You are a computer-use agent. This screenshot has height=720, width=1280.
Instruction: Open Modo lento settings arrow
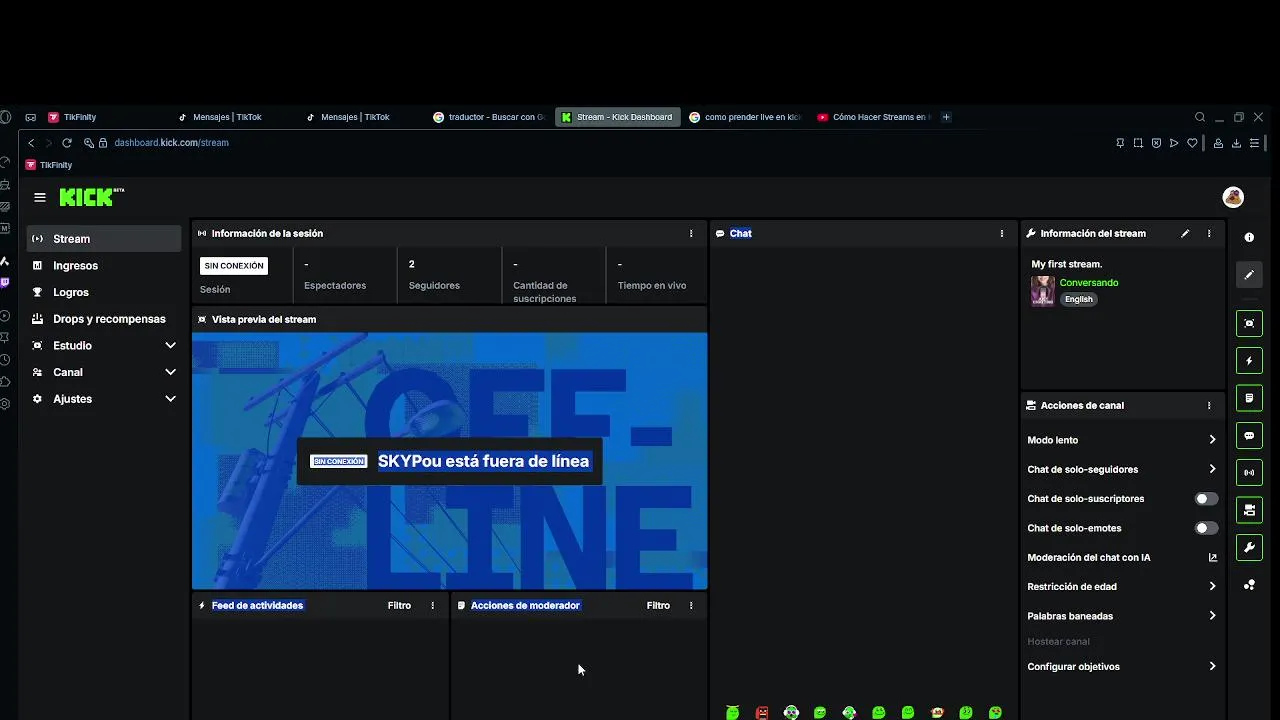1212,440
